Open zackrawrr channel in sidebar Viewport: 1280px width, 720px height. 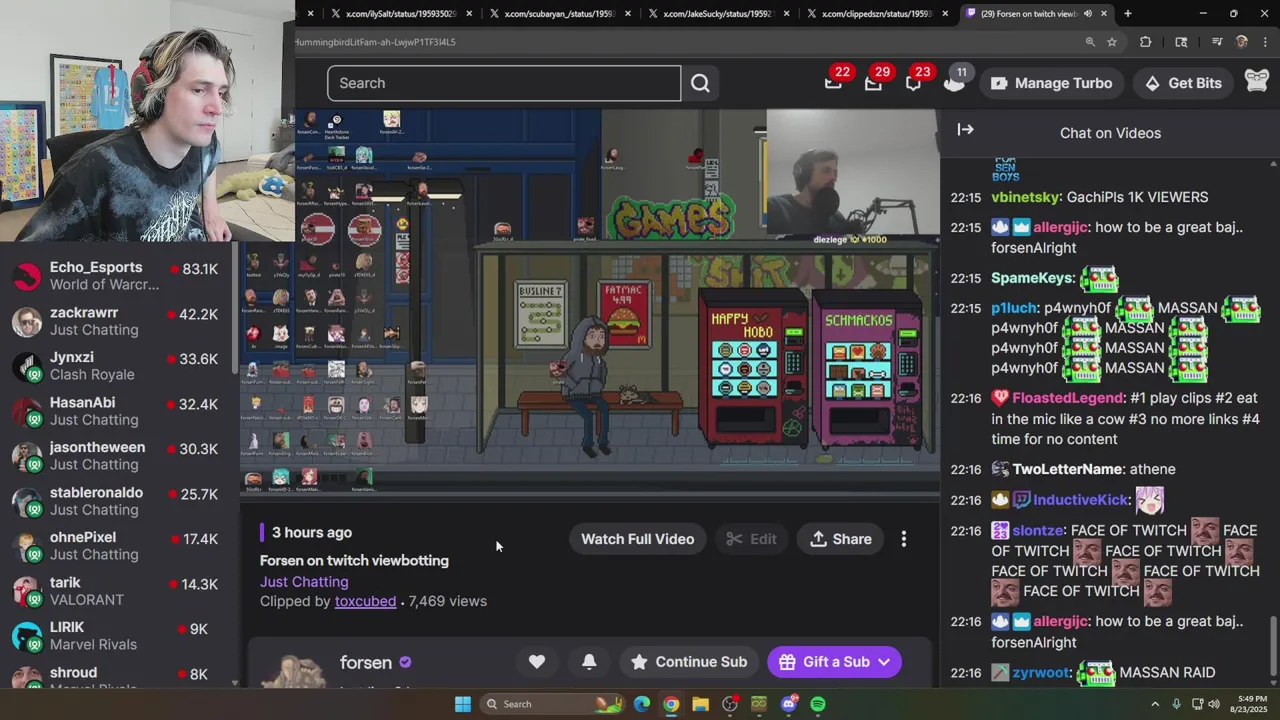point(118,321)
